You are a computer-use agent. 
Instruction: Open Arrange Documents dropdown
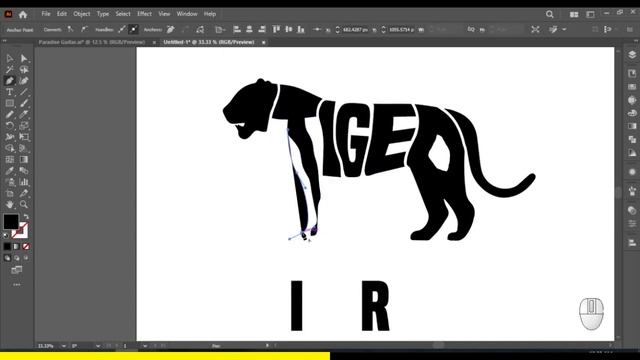pos(574,14)
